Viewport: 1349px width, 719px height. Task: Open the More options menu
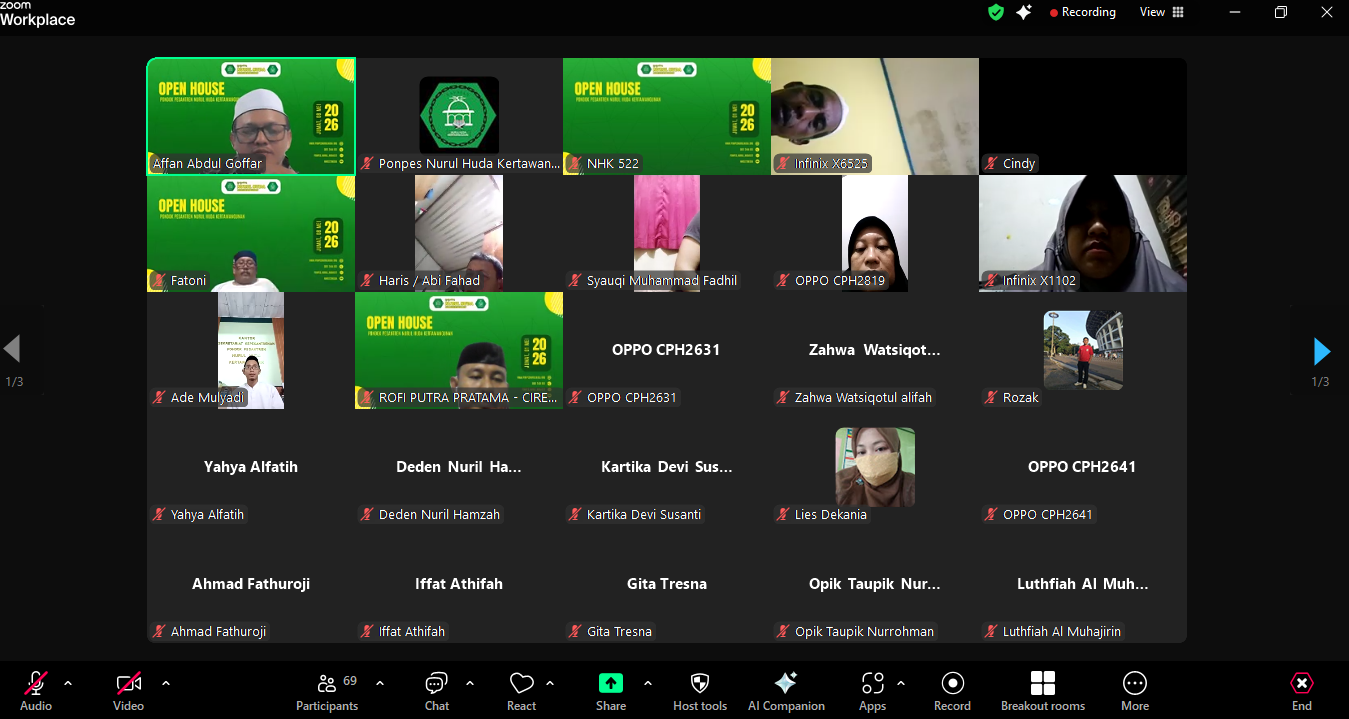(1135, 691)
